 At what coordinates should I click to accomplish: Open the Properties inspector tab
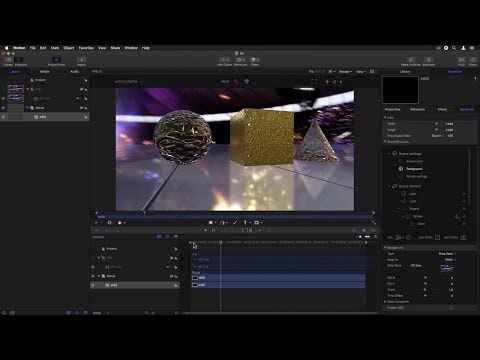(x=393, y=109)
